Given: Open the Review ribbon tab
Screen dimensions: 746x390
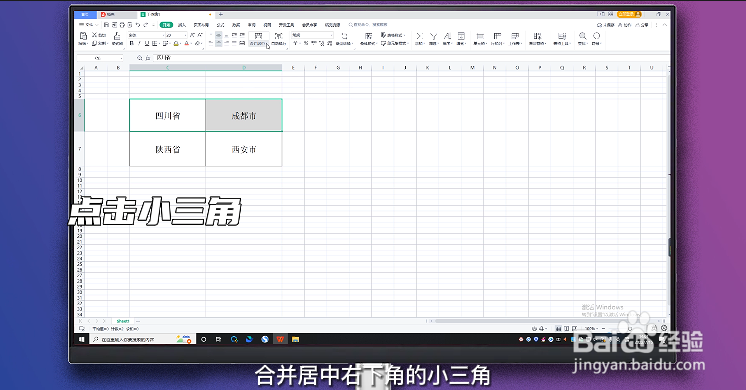Looking at the screenshot, I should tap(252, 25).
